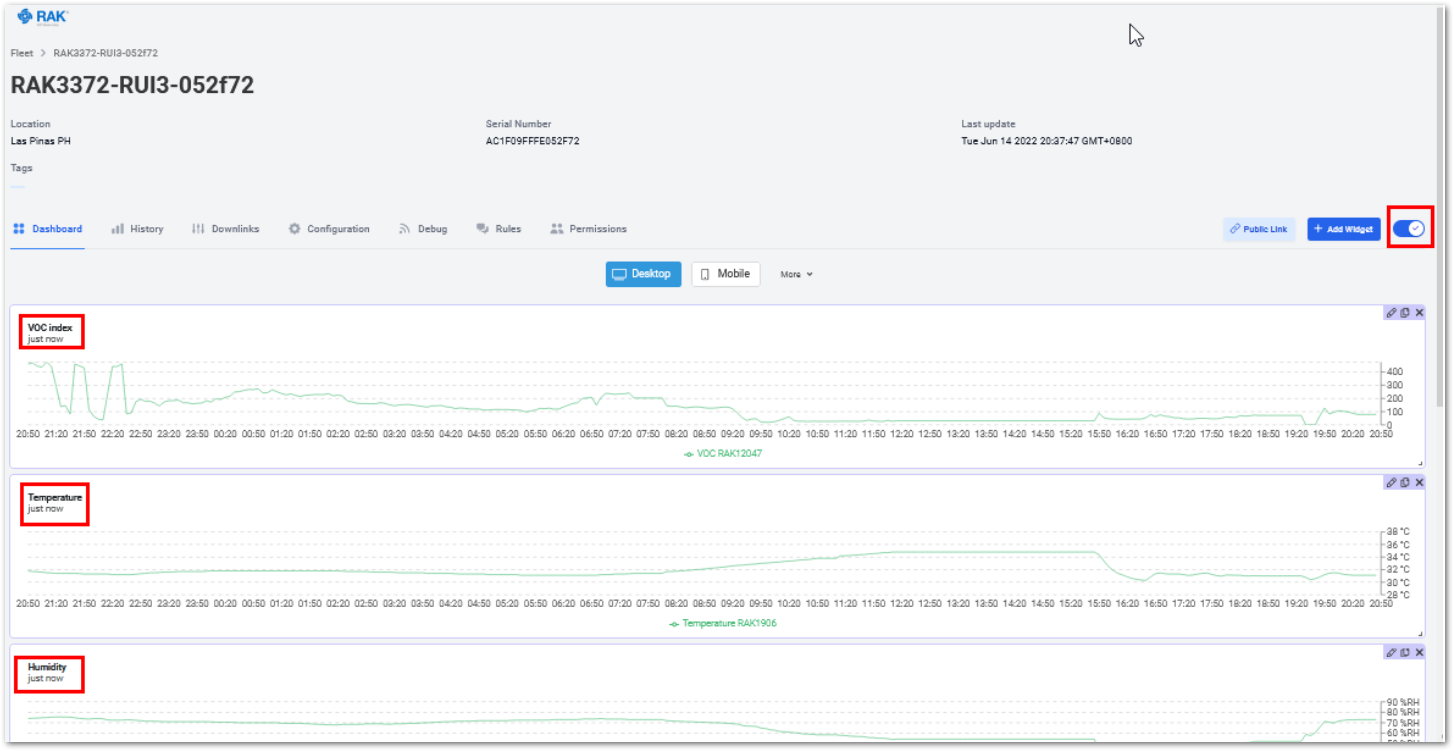This screenshot has height=751, width=1454.
Task: Edit the Humidity widget
Action: (x=1391, y=653)
